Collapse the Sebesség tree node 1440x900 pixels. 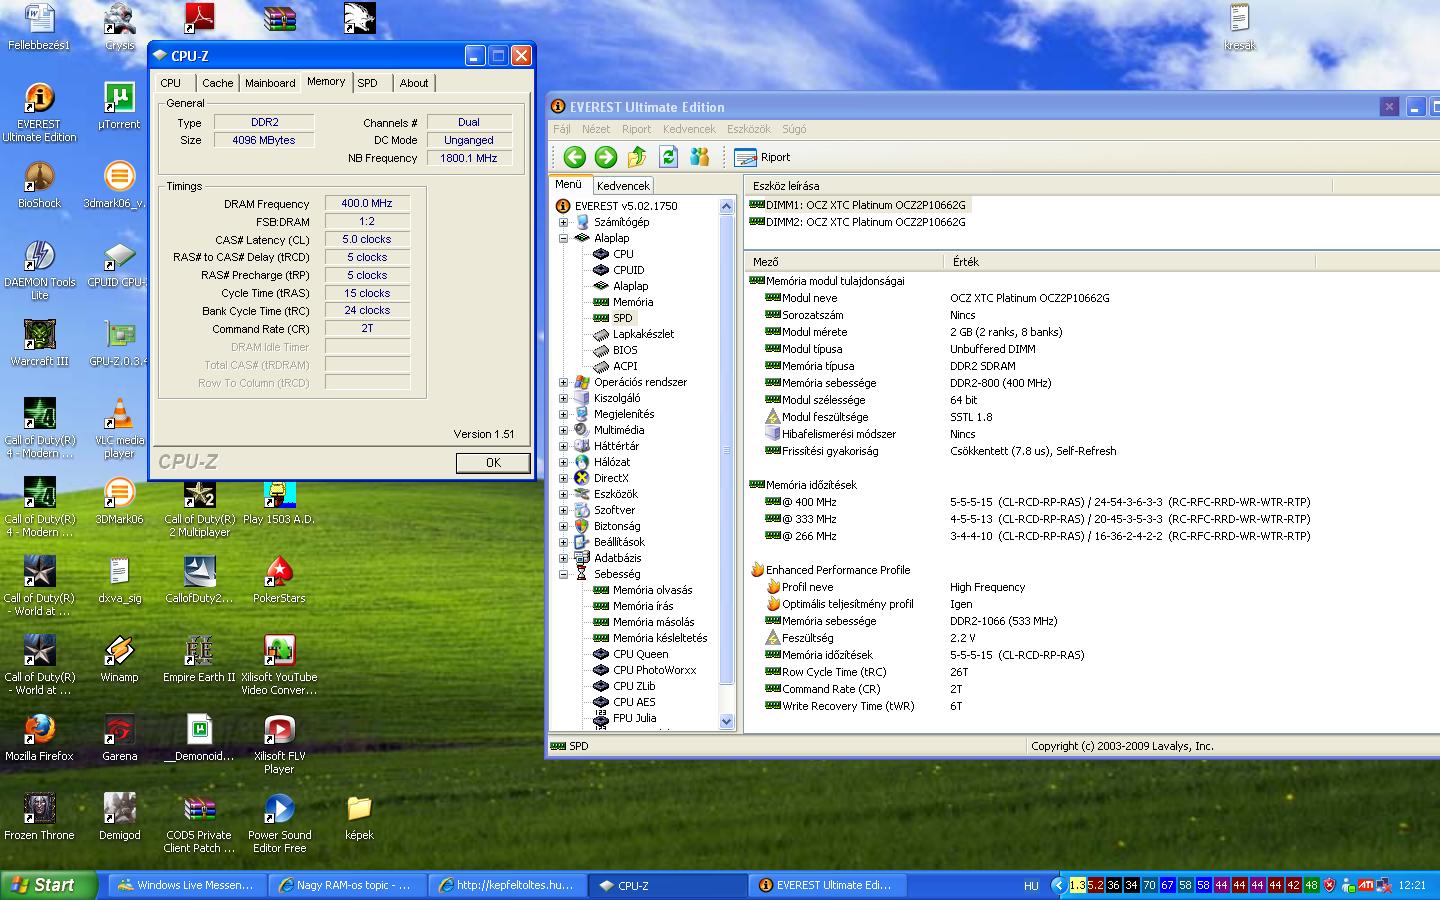tap(563, 574)
